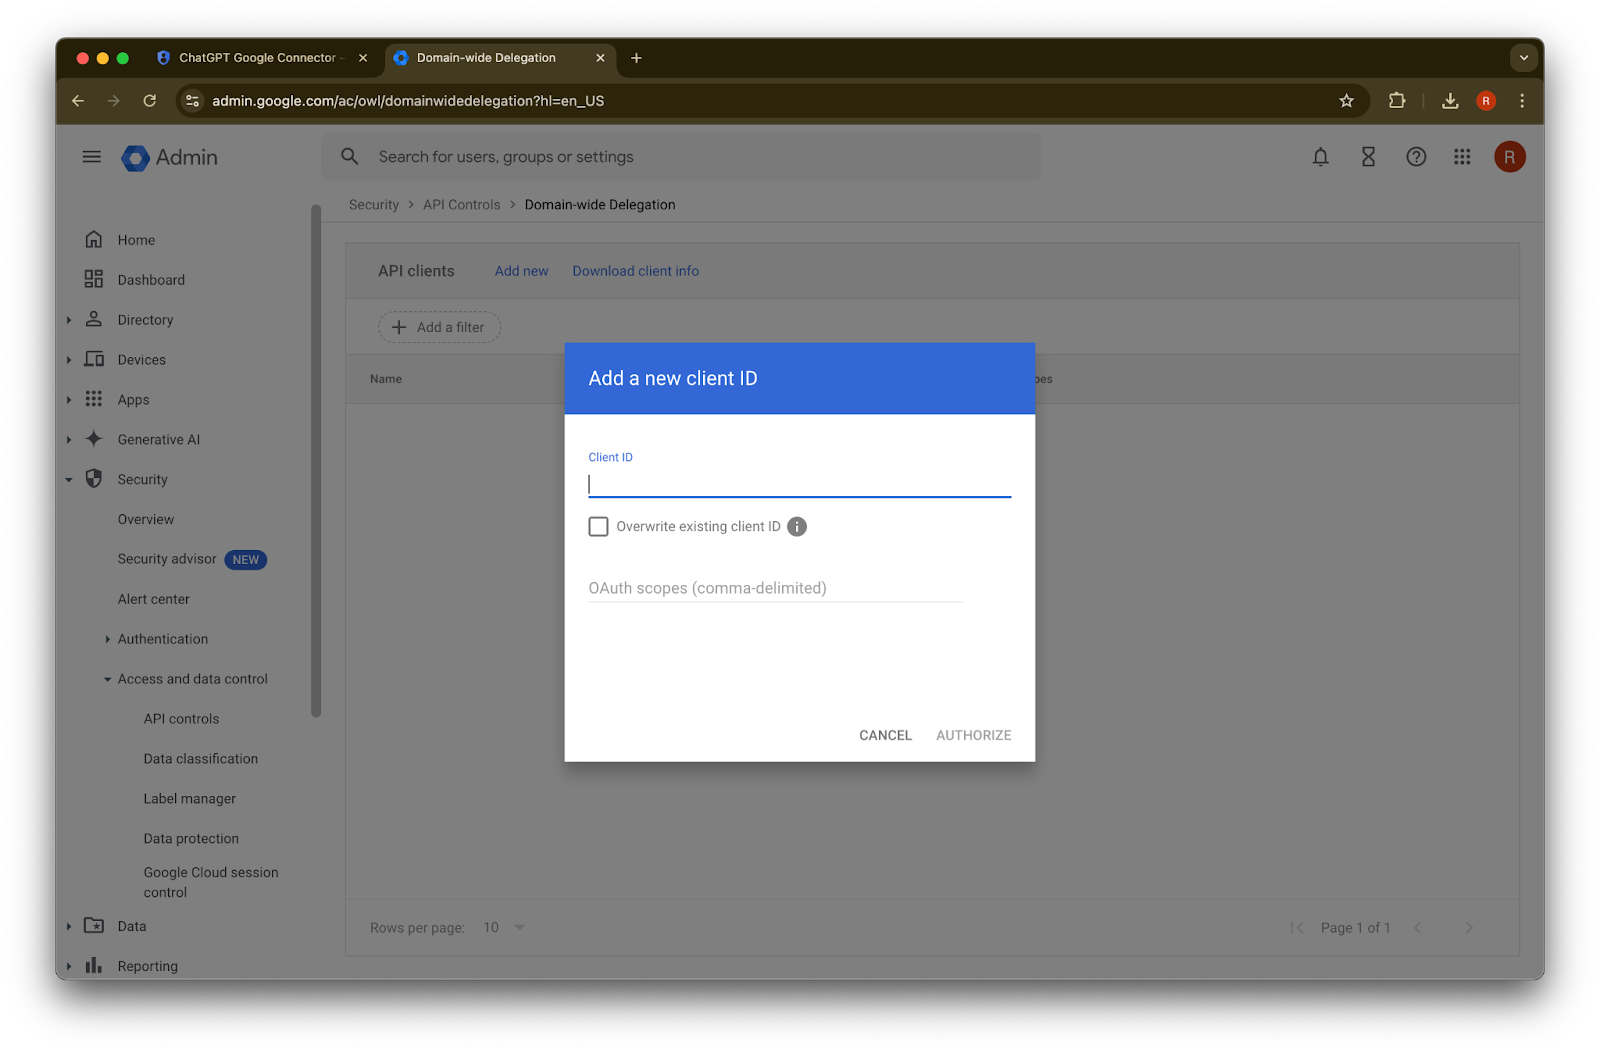This screenshot has width=1600, height=1053.
Task: Click the search magnifier icon
Action: 350,157
